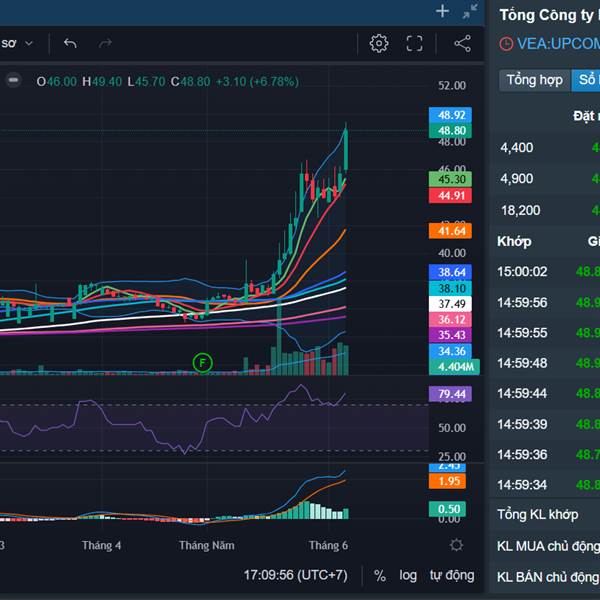Viewport: 600px width, 600px height.
Task: Expand the dropdown arrow beside 'sơ'
Action: 29,43
